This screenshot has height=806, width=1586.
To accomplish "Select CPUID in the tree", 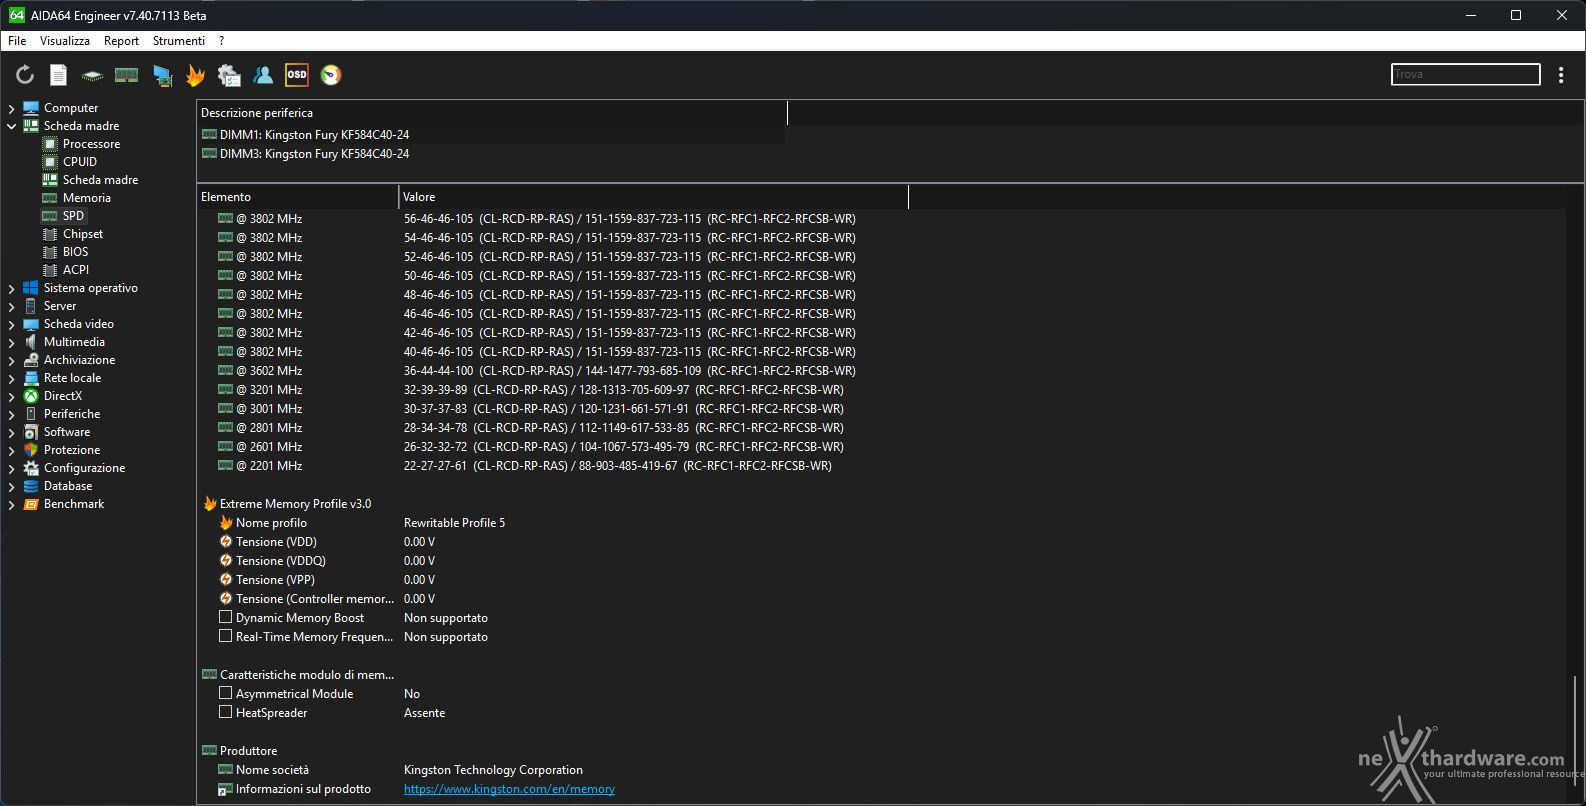I will click(80, 162).
